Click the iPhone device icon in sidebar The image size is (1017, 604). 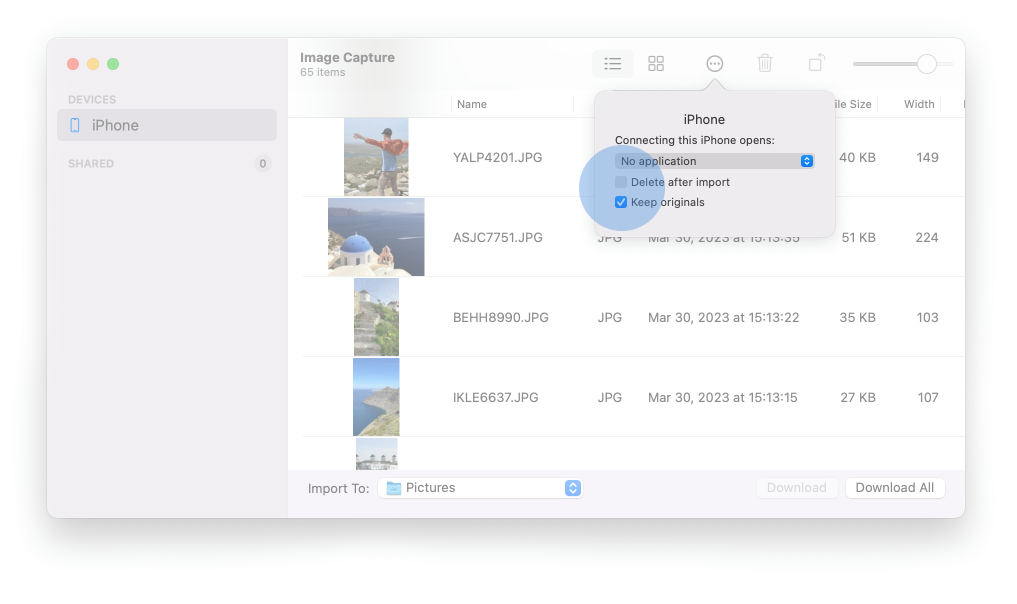click(x=75, y=125)
